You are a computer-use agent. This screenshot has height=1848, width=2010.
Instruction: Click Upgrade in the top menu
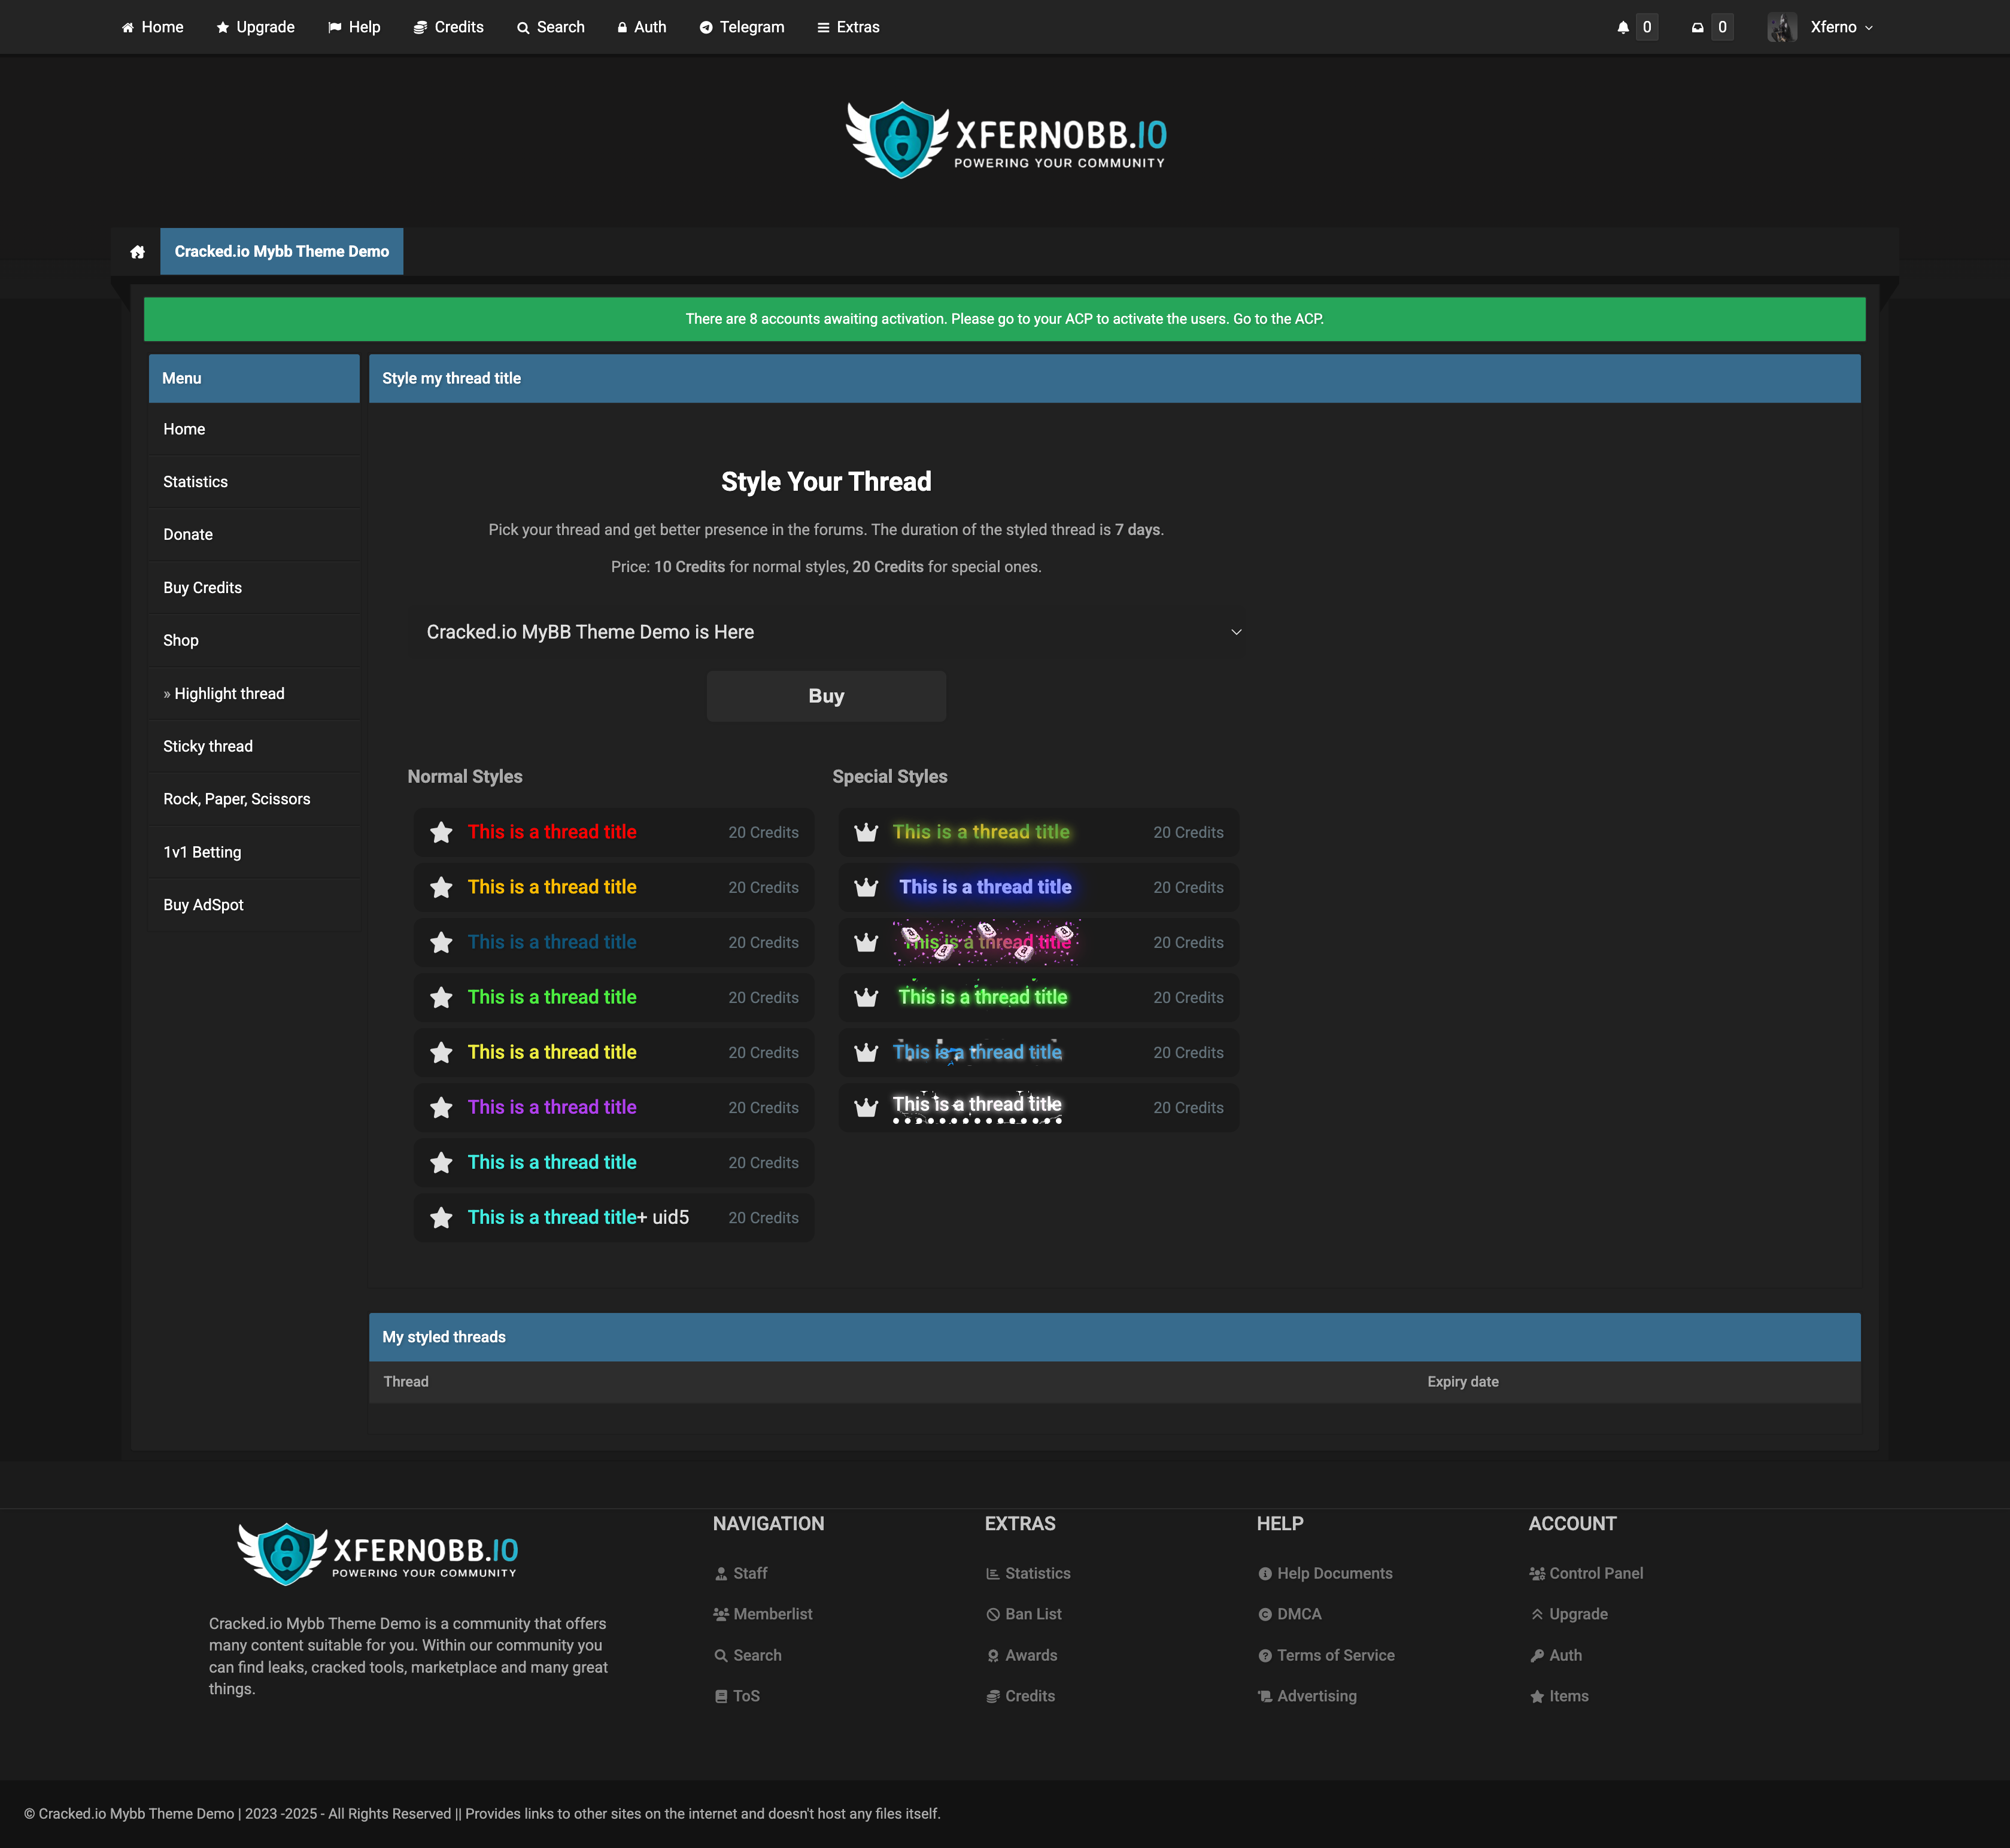click(x=255, y=27)
